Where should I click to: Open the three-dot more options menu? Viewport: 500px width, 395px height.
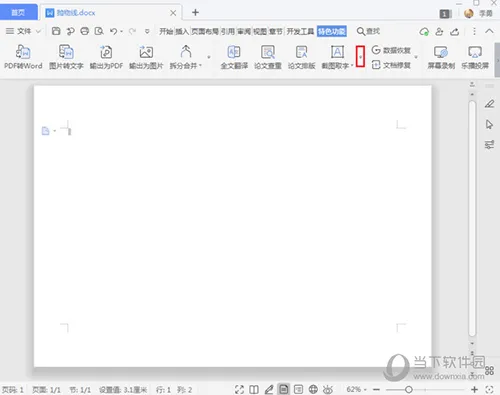(x=474, y=32)
